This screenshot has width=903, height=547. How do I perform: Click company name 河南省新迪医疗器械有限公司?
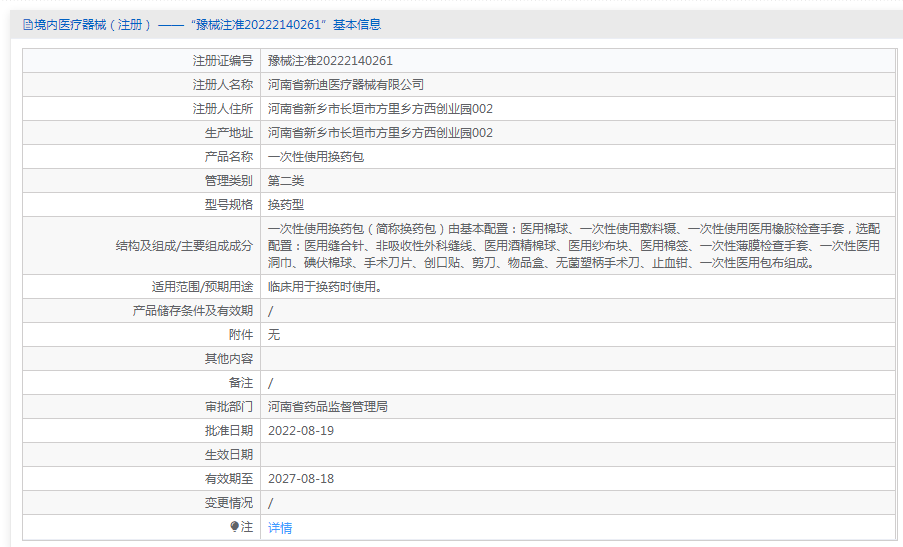(x=346, y=85)
